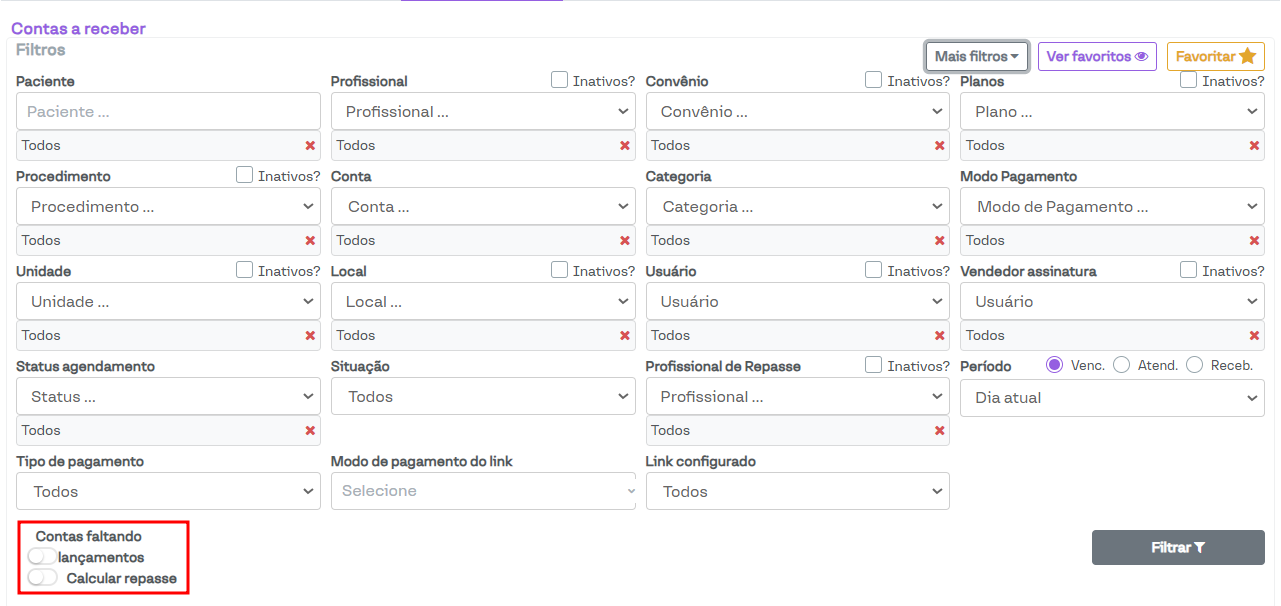
Task: Select the Atend. period radio option
Action: [1121, 365]
